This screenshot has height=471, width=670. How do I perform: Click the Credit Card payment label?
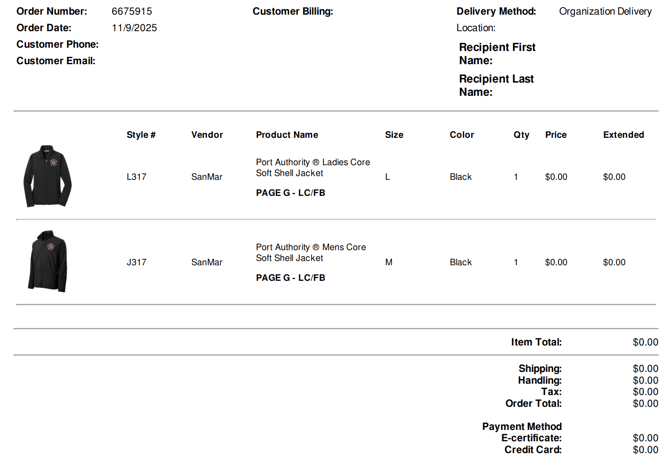tap(532, 450)
